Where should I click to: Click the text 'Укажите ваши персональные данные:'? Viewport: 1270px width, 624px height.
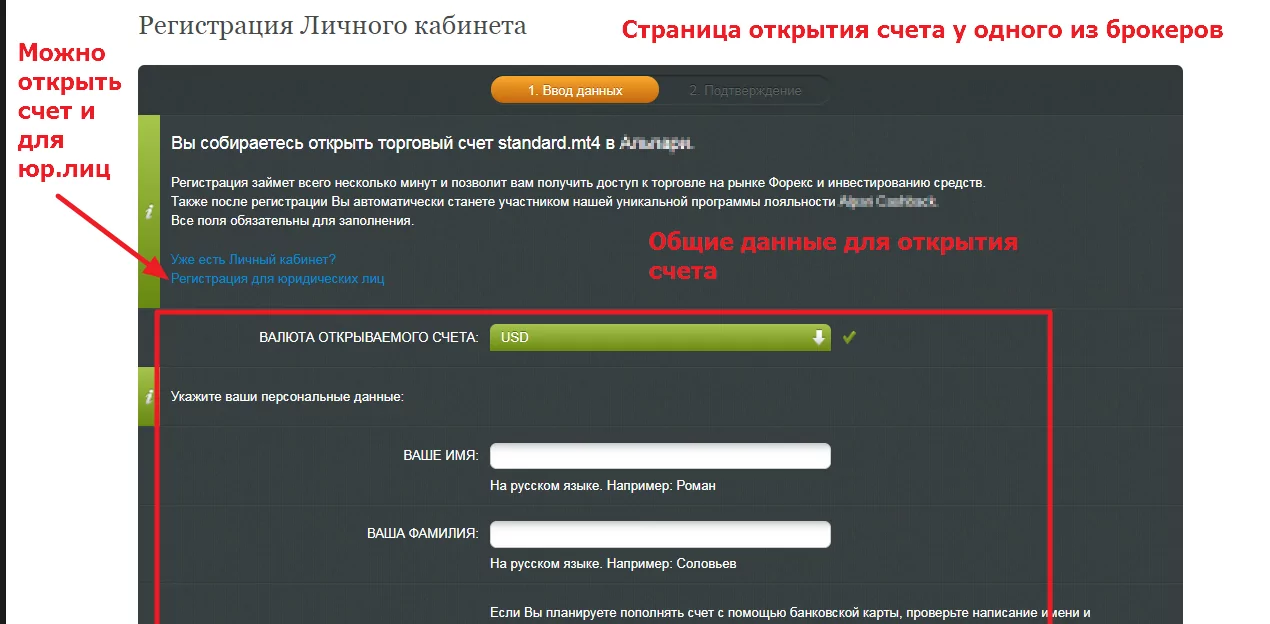click(287, 397)
